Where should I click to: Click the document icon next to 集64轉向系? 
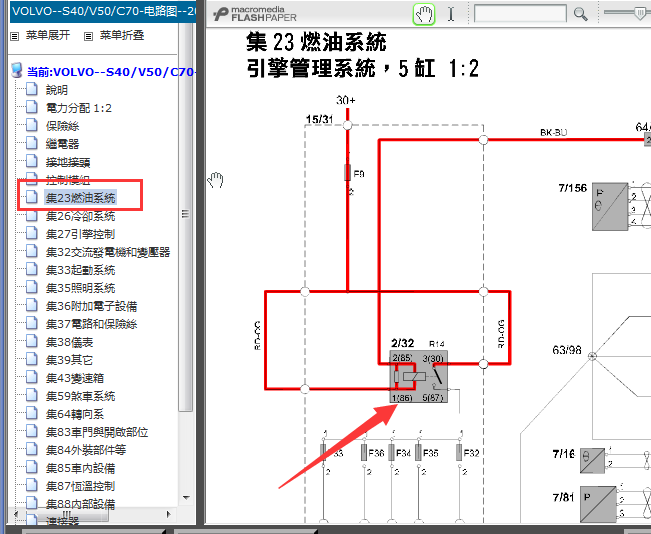[x=32, y=413]
